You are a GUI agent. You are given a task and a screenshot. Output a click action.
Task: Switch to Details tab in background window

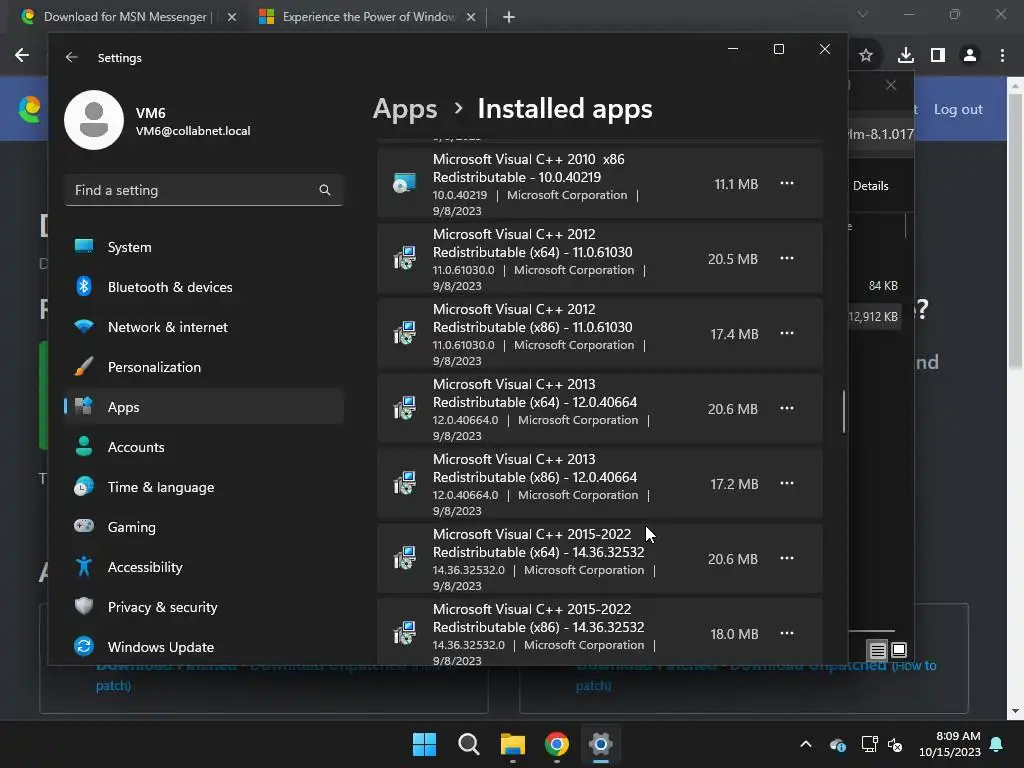click(871, 186)
